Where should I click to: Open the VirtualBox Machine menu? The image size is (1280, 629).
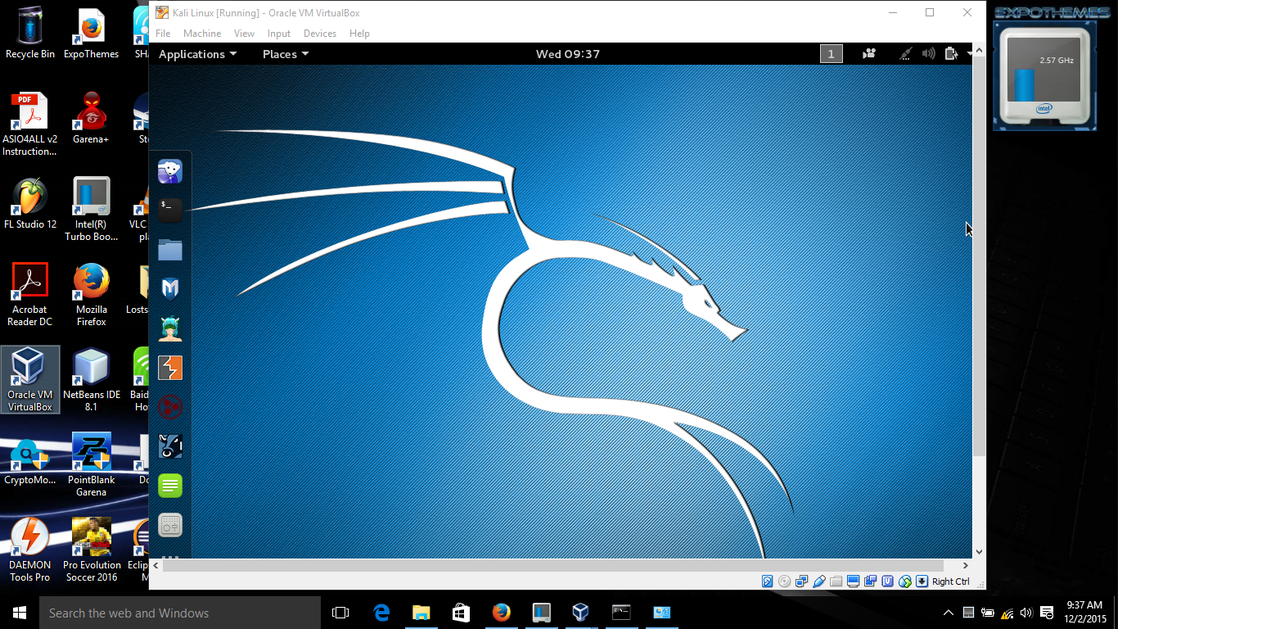pos(202,33)
